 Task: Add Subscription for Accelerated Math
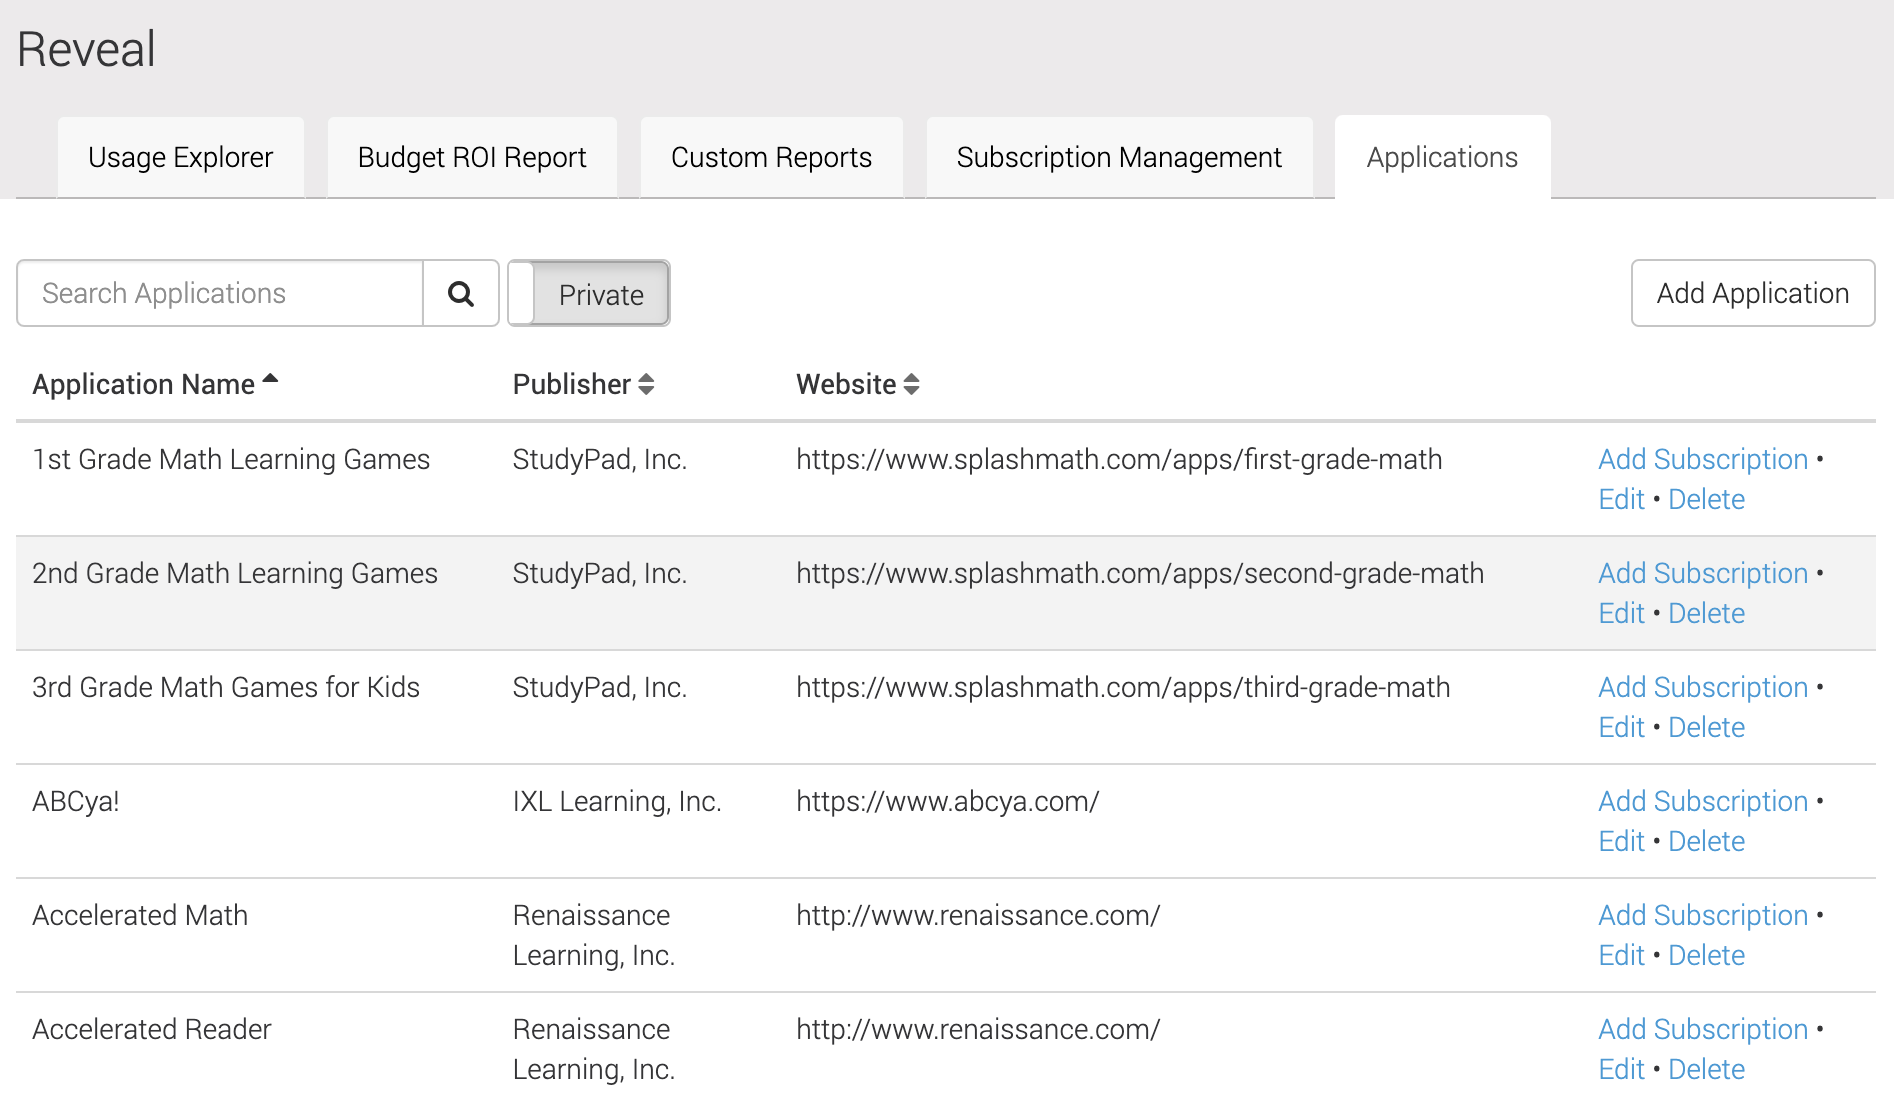click(1703, 915)
